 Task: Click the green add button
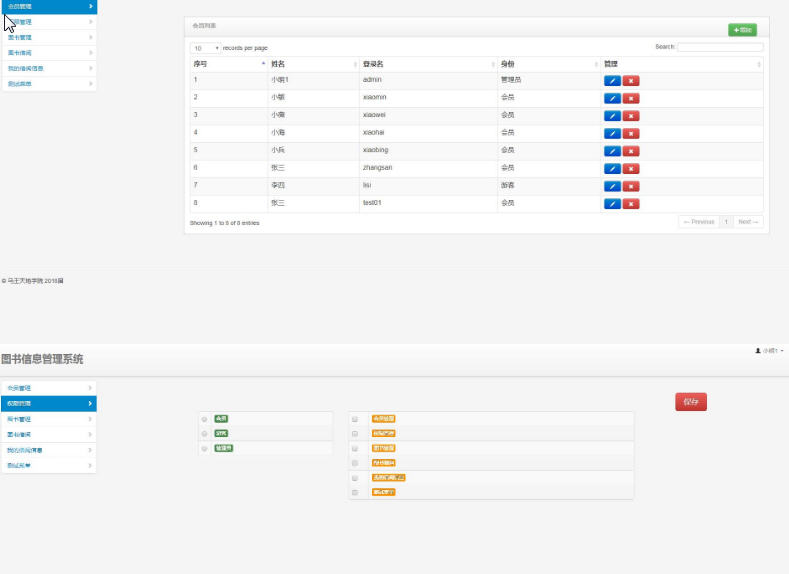tap(742, 30)
